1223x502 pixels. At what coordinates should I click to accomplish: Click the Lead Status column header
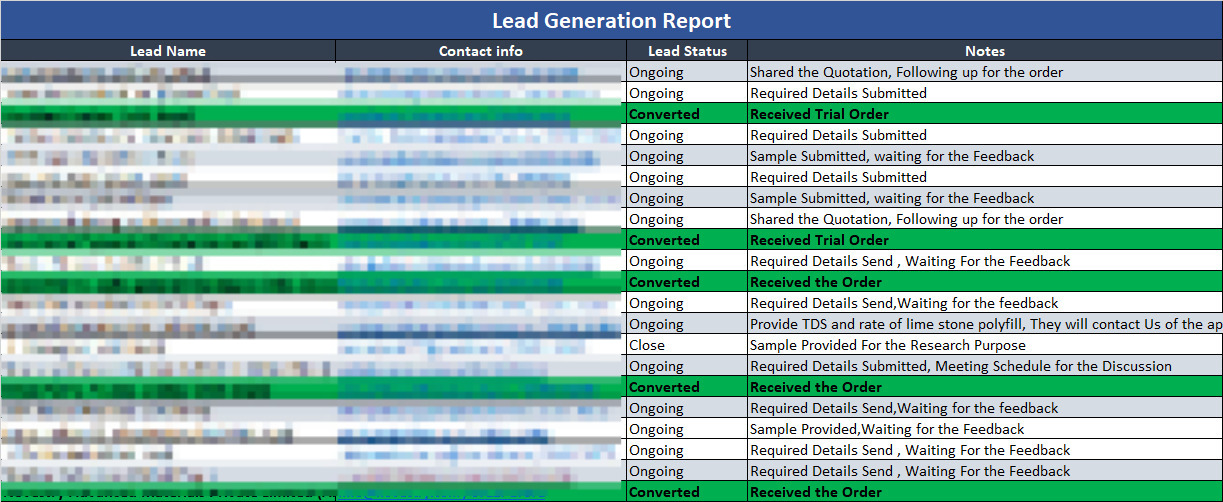click(x=687, y=51)
